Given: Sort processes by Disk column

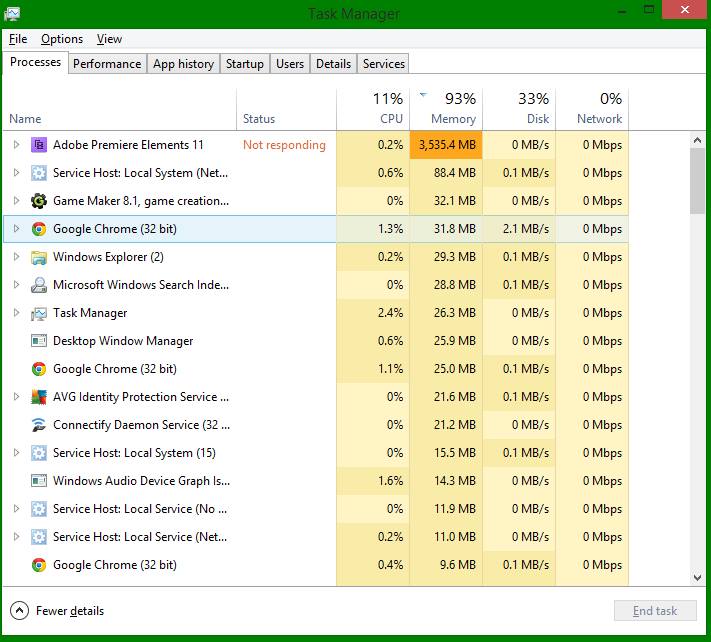Looking at the screenshot, I should pyautogui.click(x=519, y=110).
